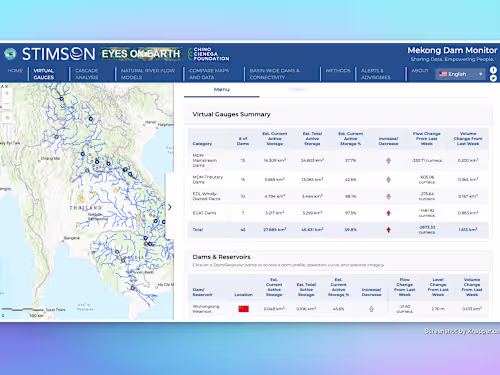Open the English language dropdown
The height and width of the screenshot is (375, 500).
pyautogui.click(x=460, y=74)
